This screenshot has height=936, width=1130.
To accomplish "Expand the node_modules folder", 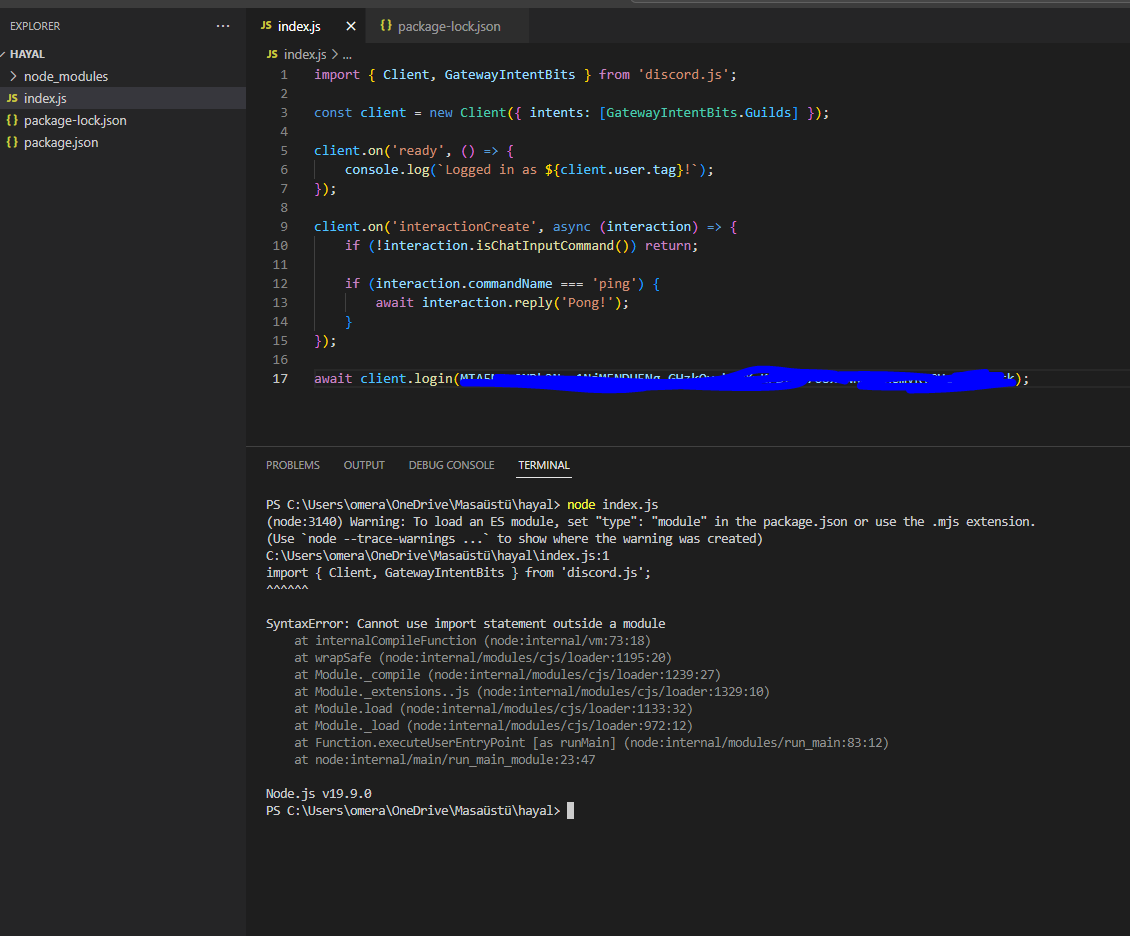I will click(13, 76).
